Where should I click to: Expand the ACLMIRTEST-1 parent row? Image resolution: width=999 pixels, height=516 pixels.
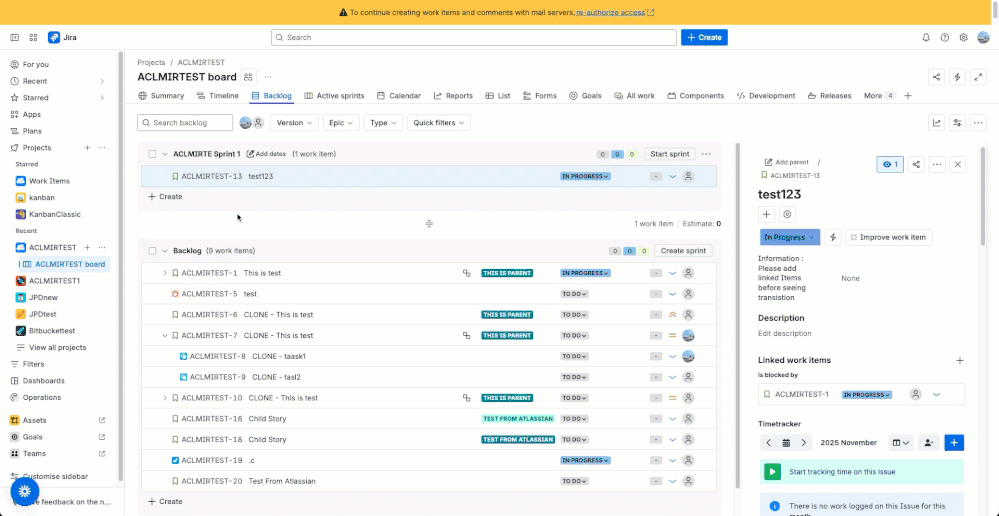click(x=165, y=273)
